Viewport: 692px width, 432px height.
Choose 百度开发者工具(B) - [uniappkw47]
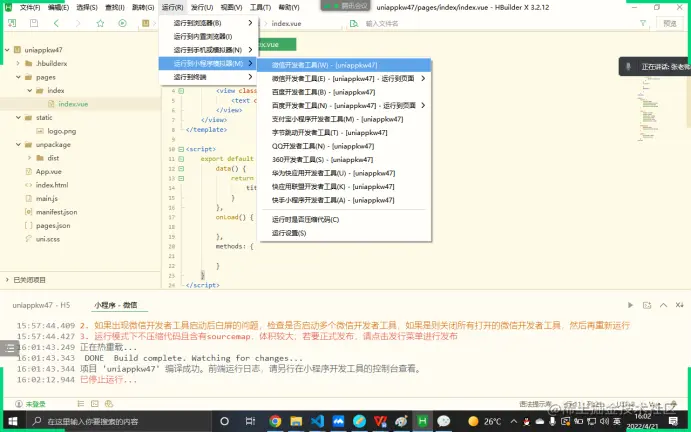[345, 92]
